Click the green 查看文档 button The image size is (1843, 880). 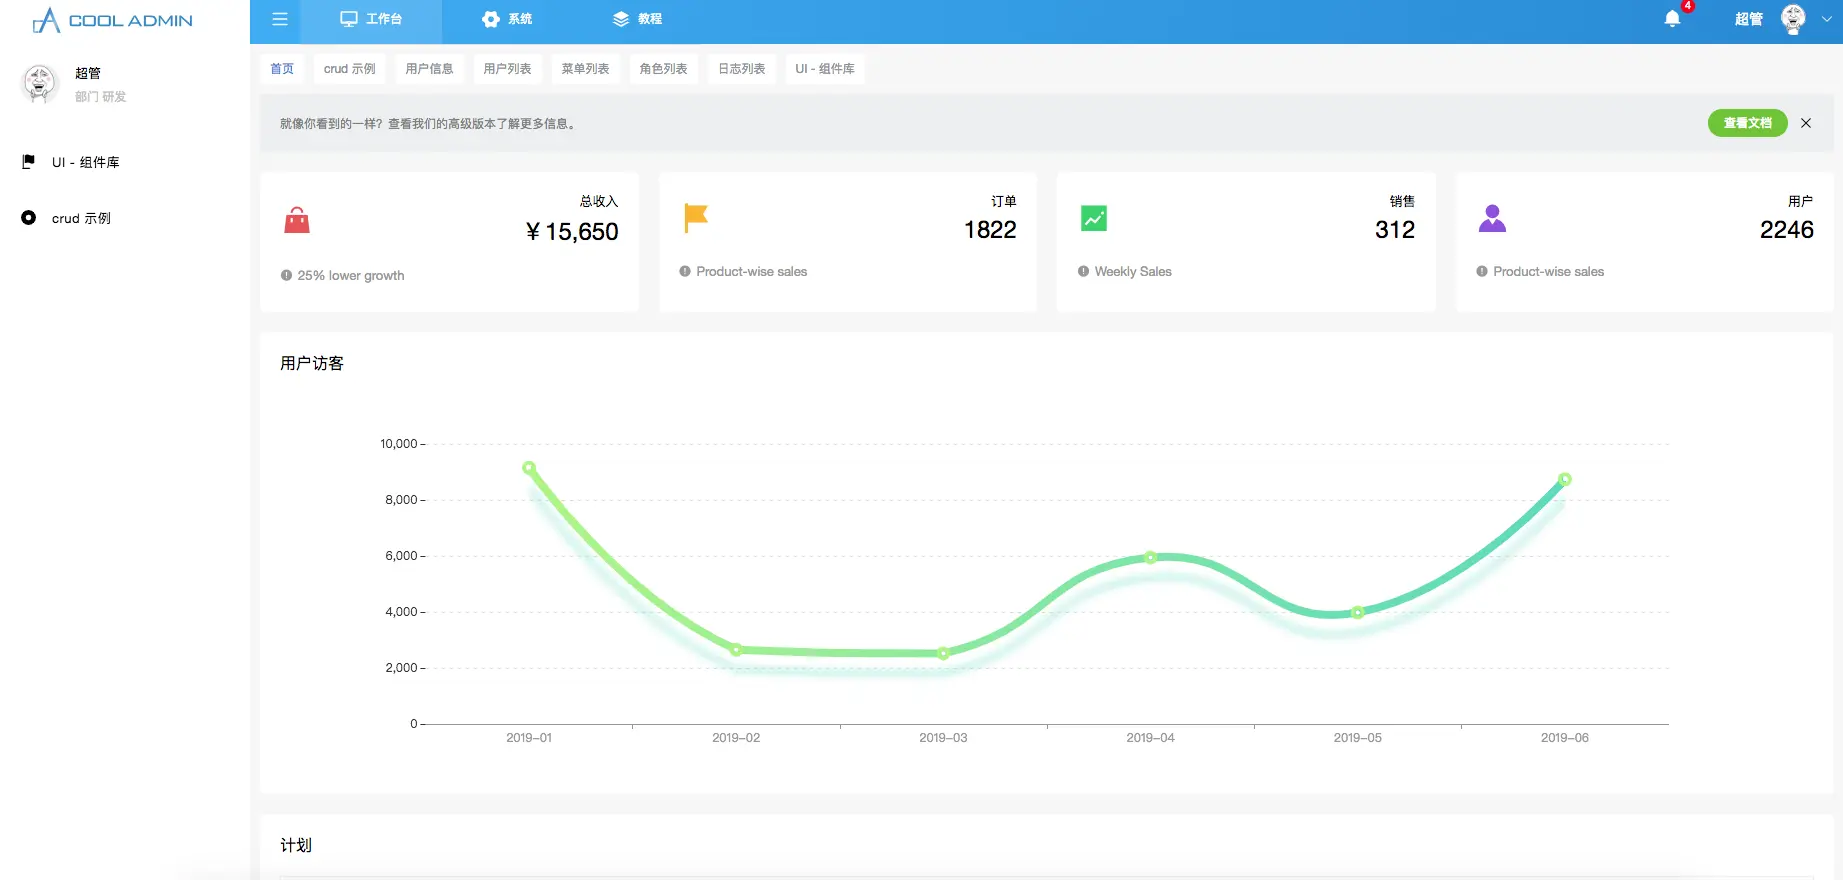click(1747, 123)
